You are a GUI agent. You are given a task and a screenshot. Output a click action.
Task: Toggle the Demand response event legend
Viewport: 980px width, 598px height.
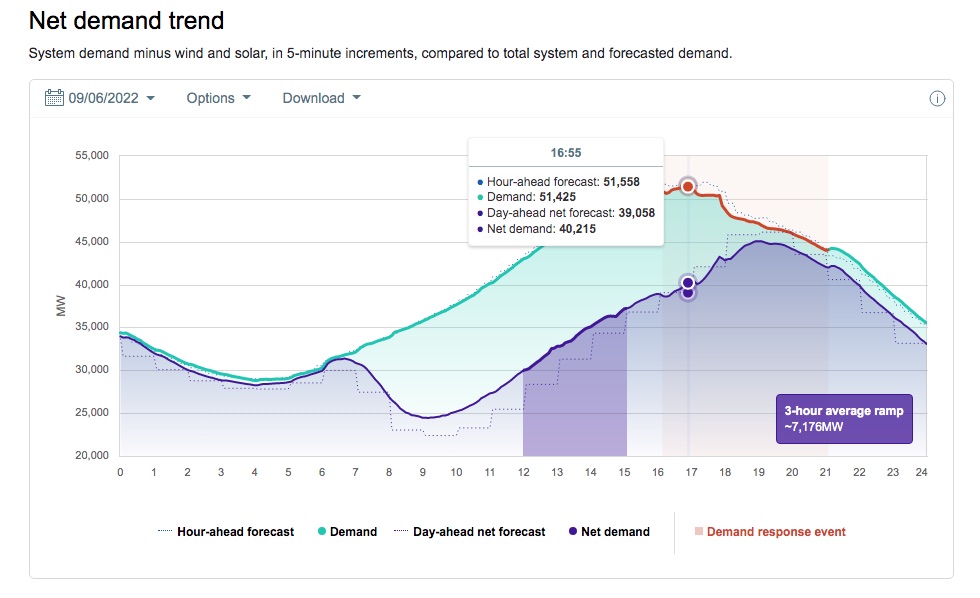point(775,532)
